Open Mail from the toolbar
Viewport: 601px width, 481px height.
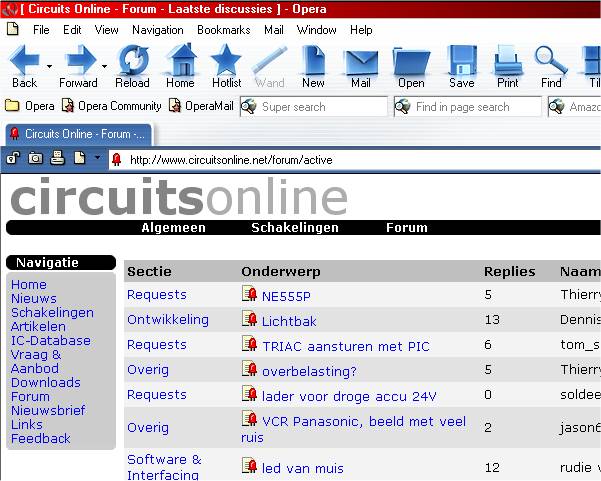[360, 63]
